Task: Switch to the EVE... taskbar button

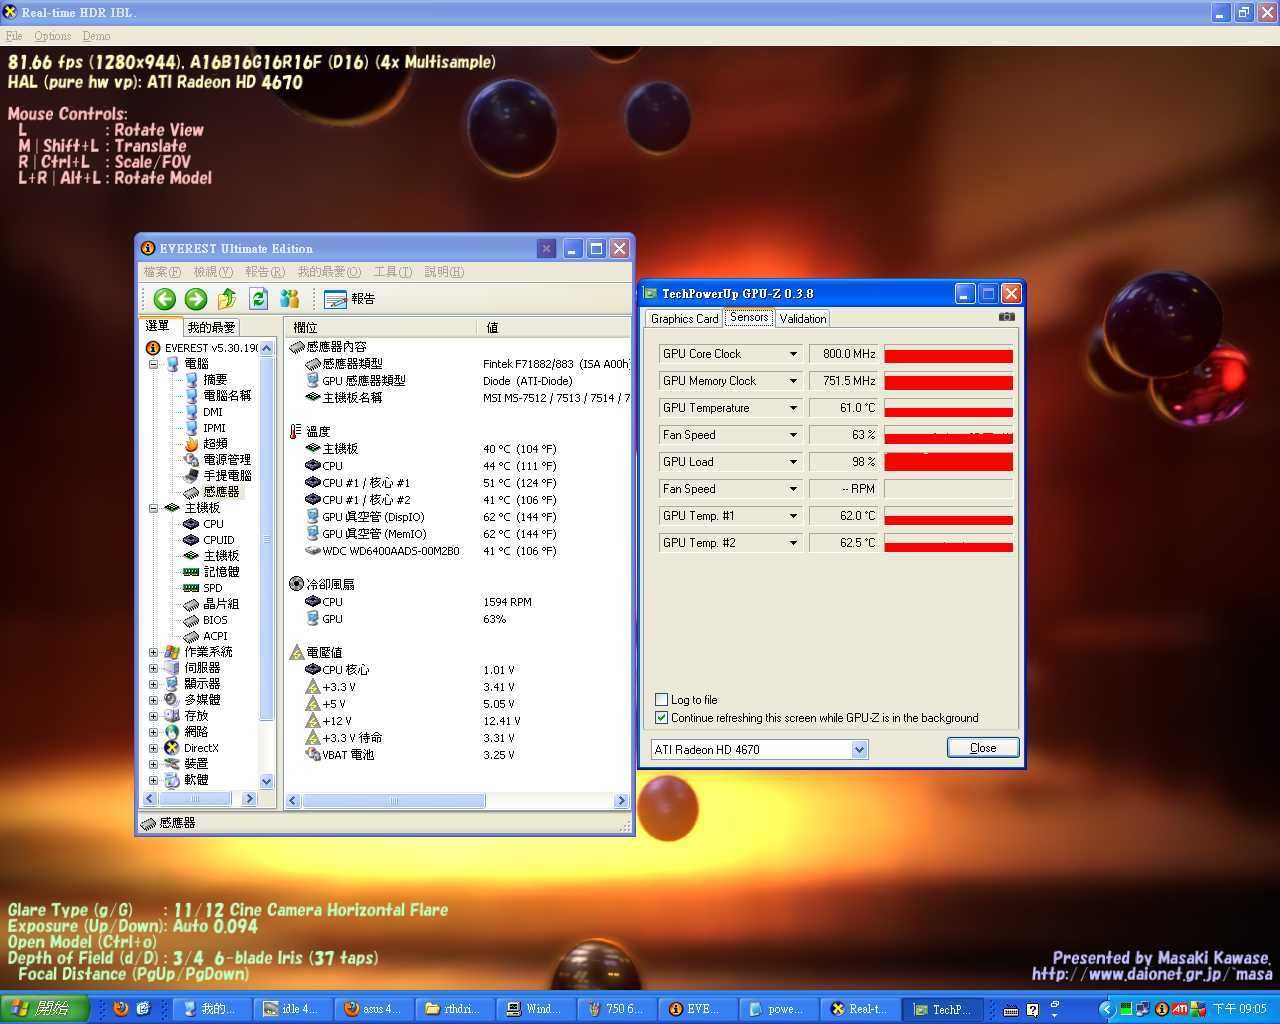Action: 696,1009
